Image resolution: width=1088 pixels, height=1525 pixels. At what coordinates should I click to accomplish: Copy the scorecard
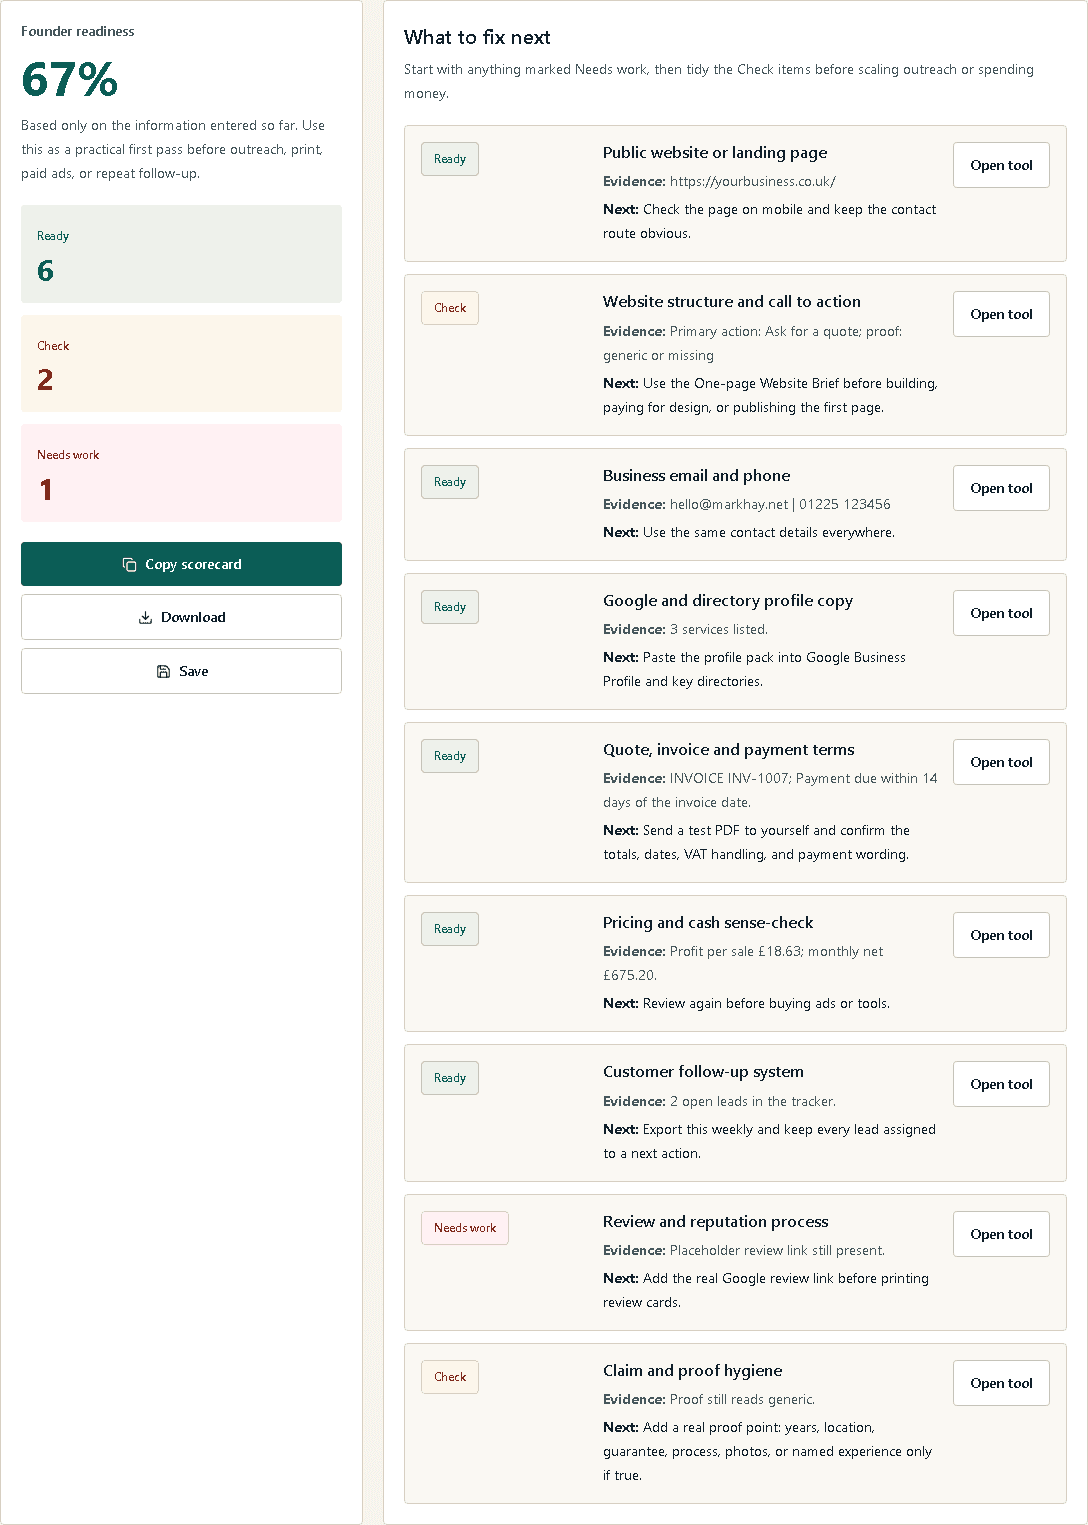point(181,564)
